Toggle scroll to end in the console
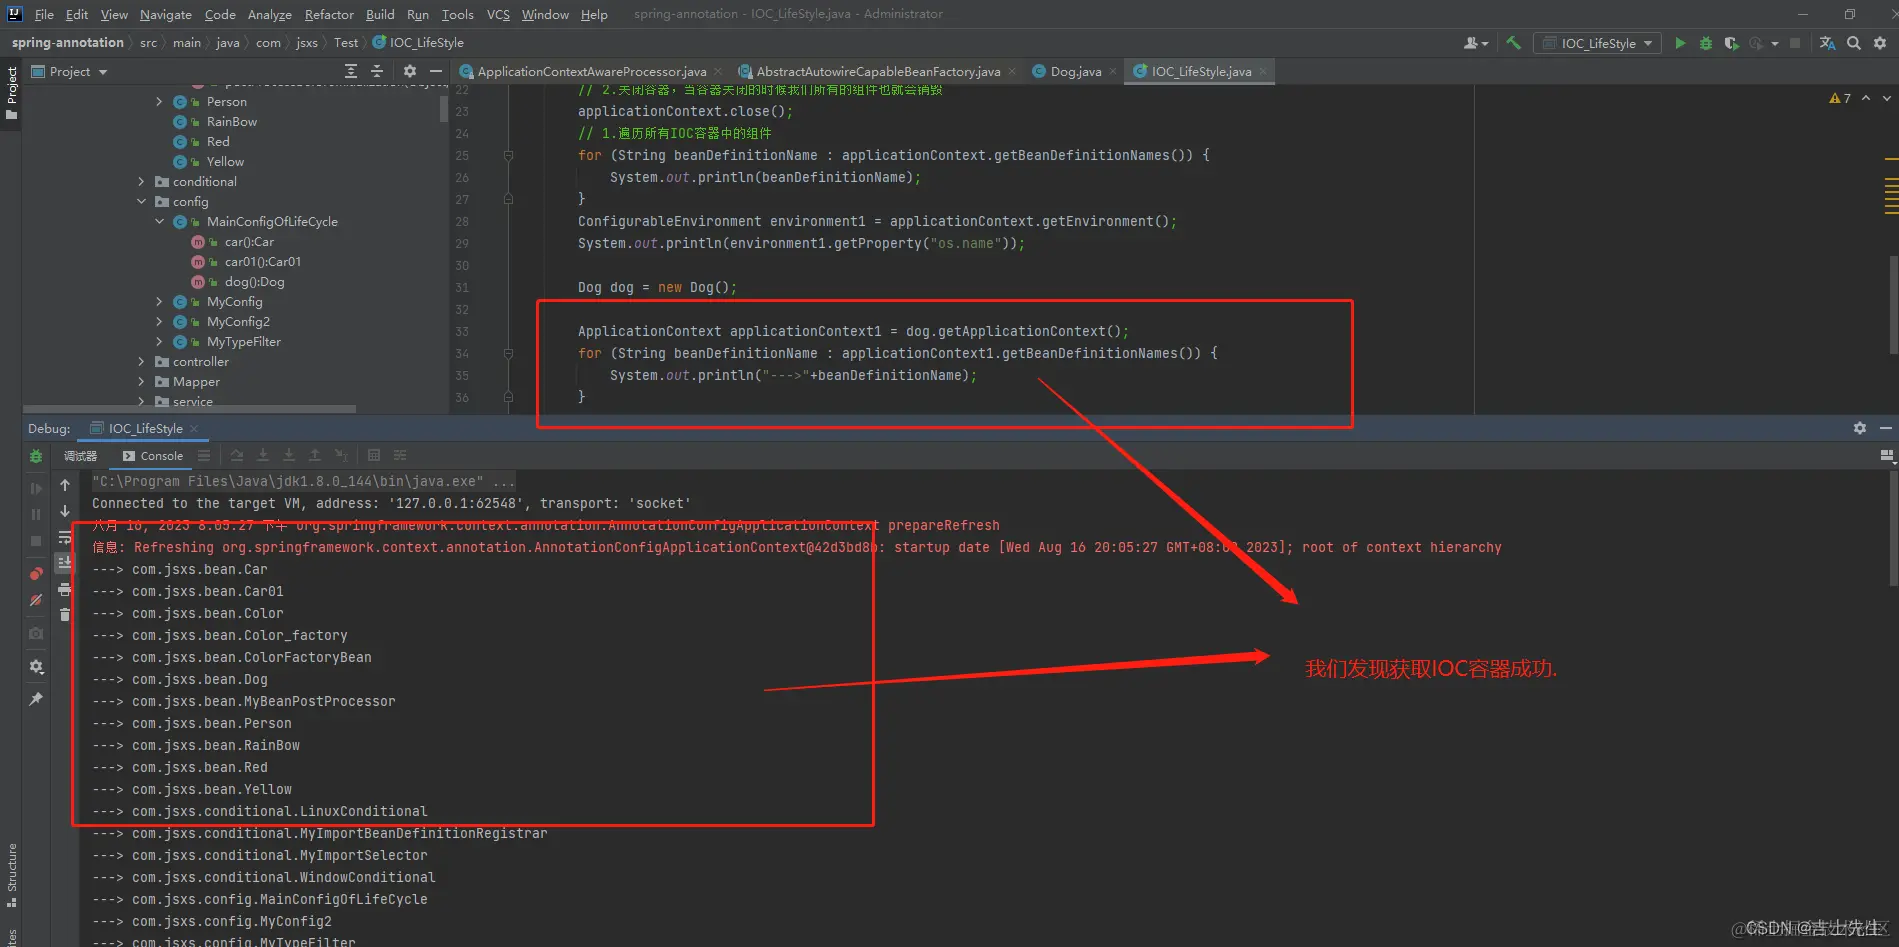1899x947 pixels. [65, 563]
